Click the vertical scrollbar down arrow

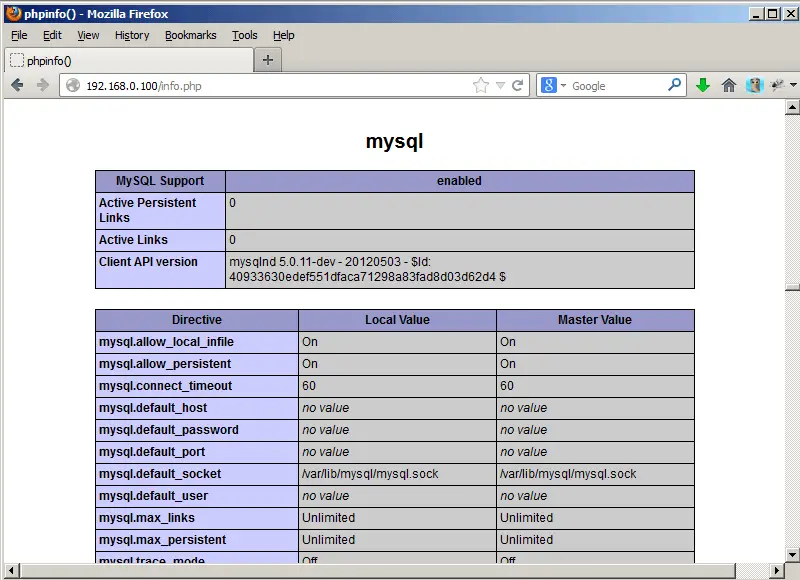(x=792, y=554)
